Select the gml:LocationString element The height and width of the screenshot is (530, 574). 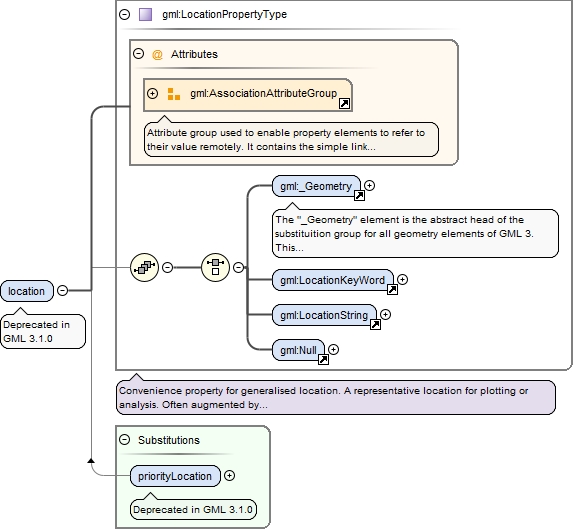(324, 315)
